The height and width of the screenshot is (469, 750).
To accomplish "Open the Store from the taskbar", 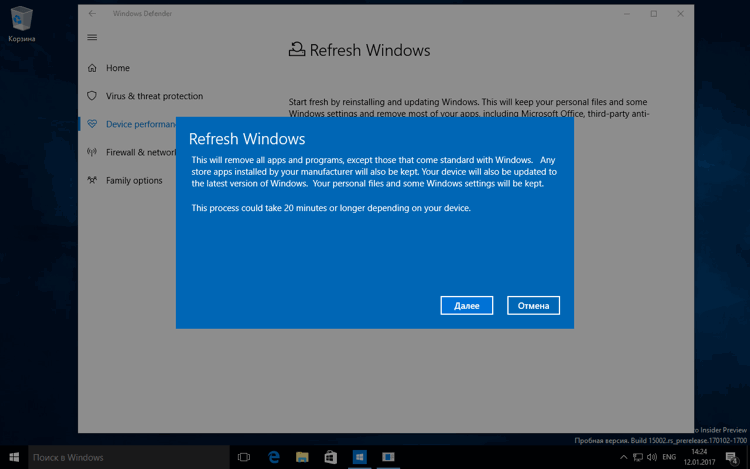I will point(331,457).
